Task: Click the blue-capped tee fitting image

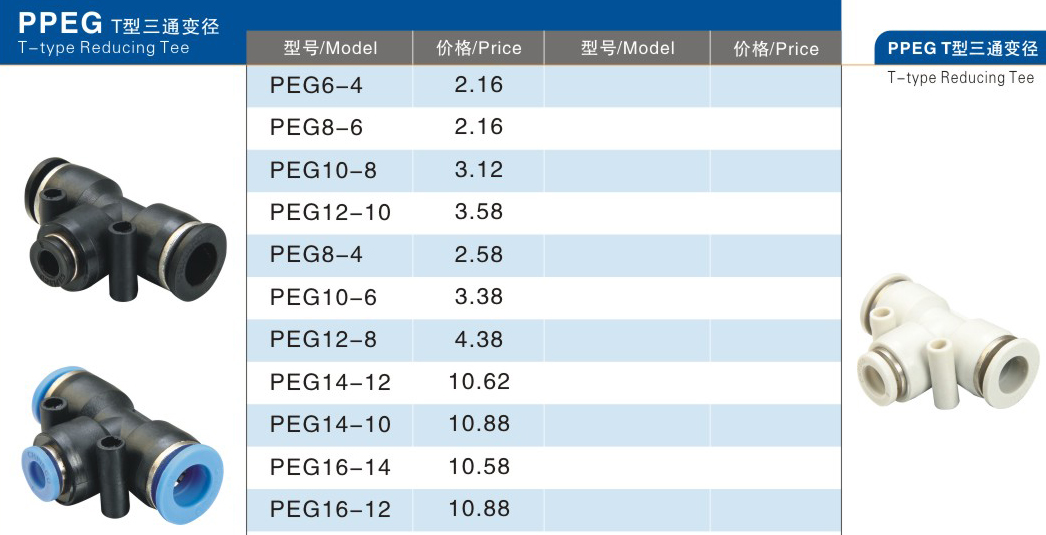Action: point(123,445)
